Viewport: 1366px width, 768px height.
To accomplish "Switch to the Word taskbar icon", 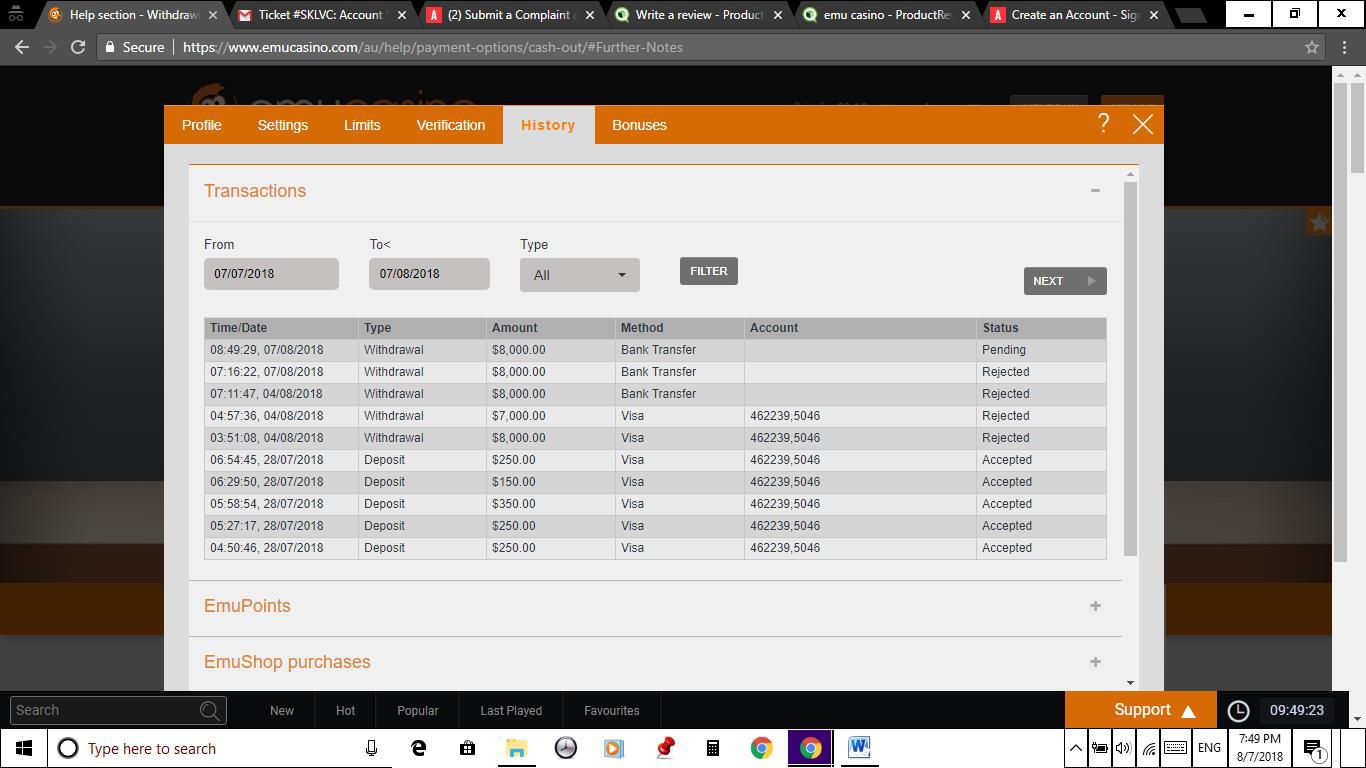I will click(x=859, y=748).
